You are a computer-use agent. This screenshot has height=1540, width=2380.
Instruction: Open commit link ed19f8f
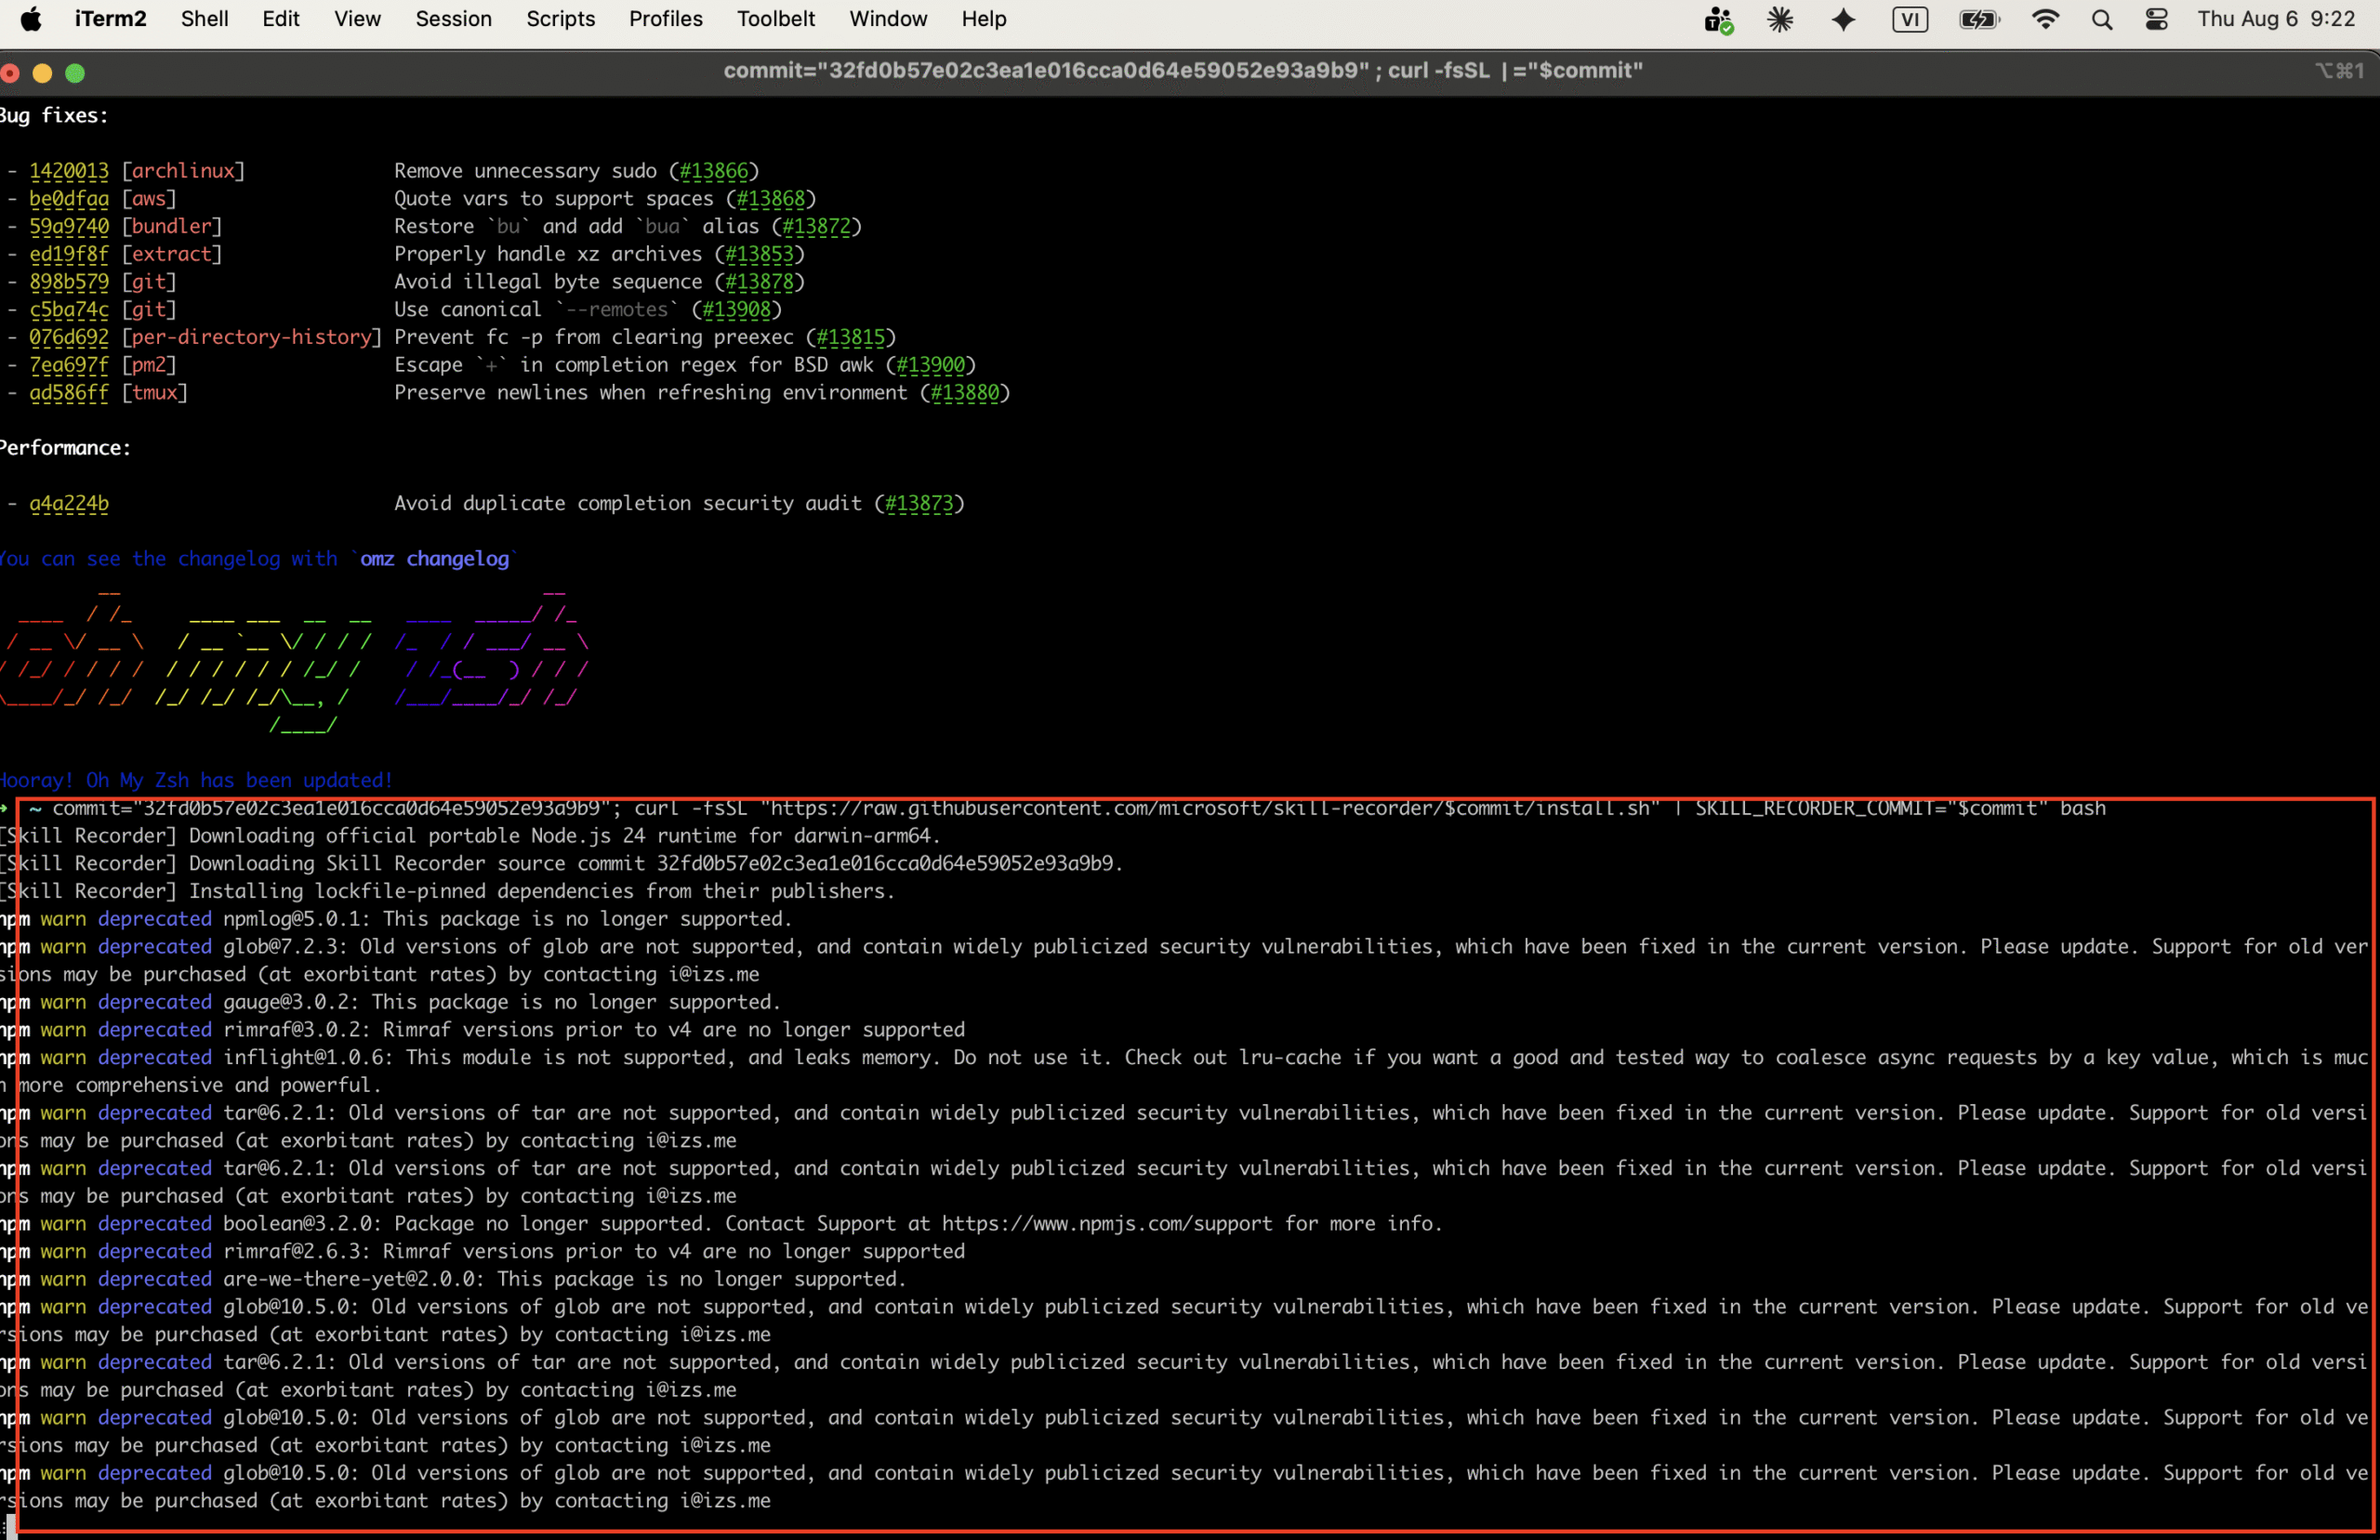click(69, 254)
